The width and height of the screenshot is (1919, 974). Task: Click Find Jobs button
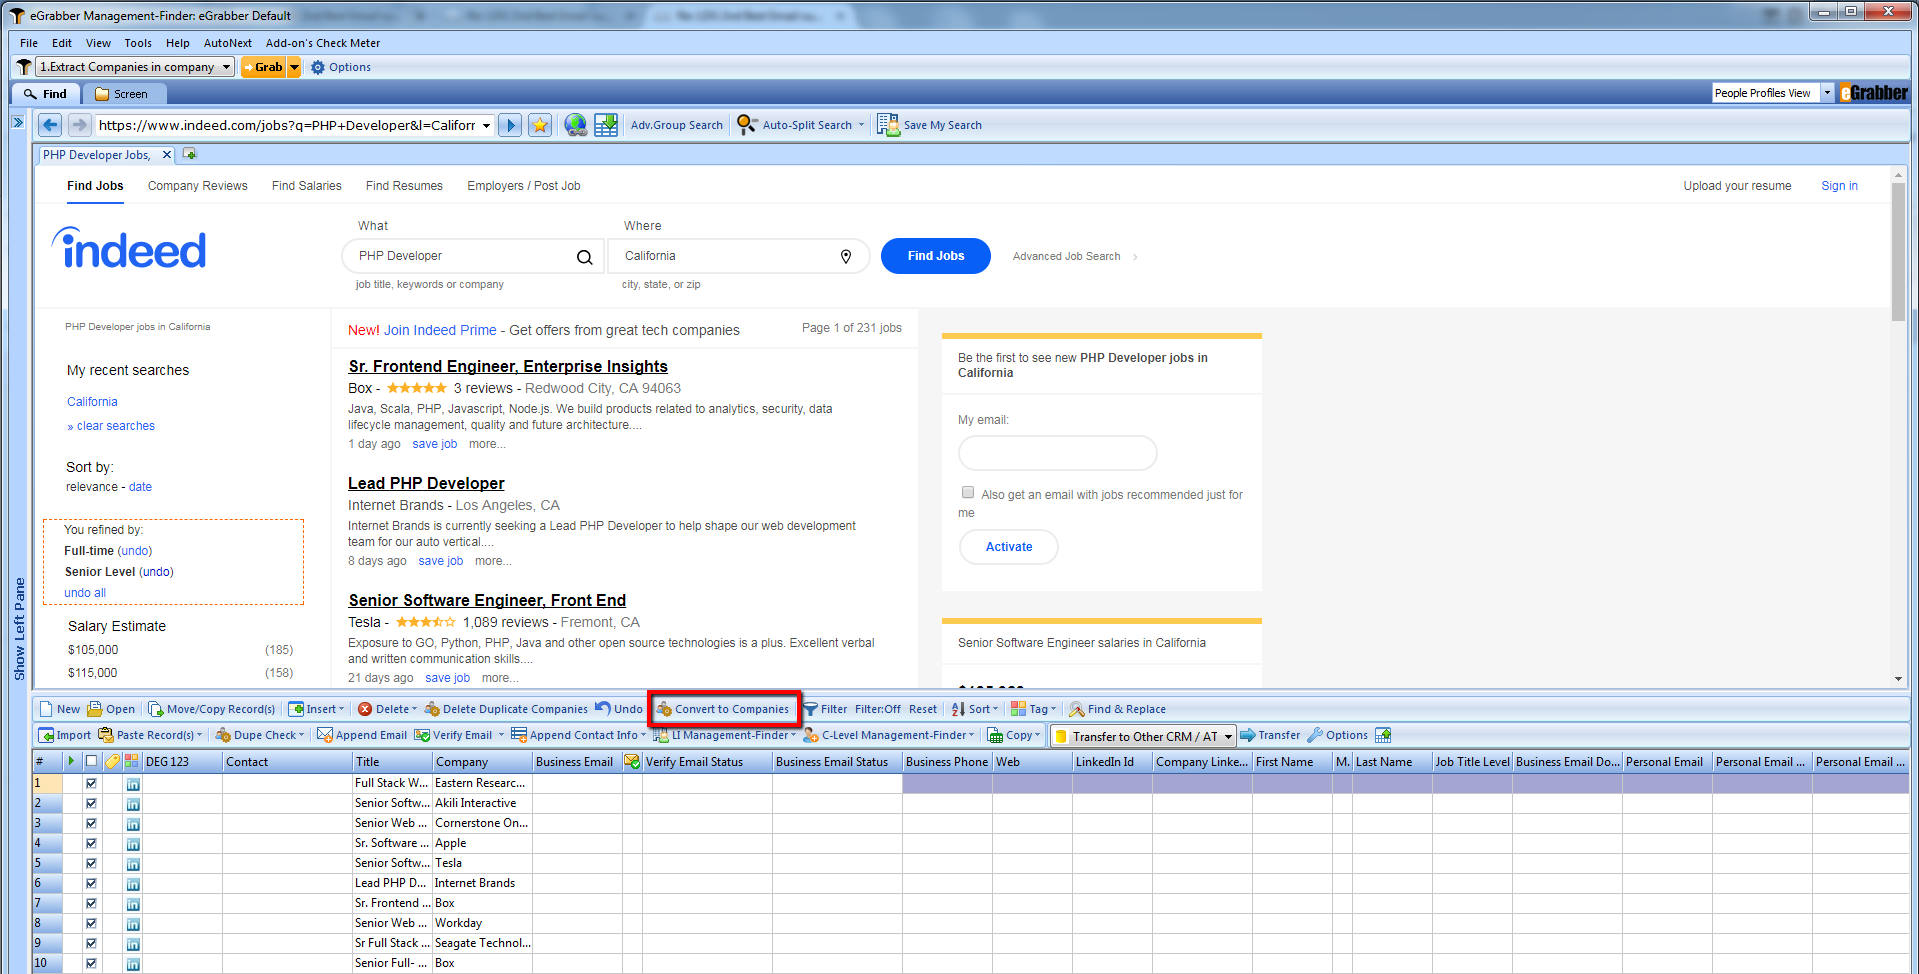pyautogui.click(x=936, y=256)
